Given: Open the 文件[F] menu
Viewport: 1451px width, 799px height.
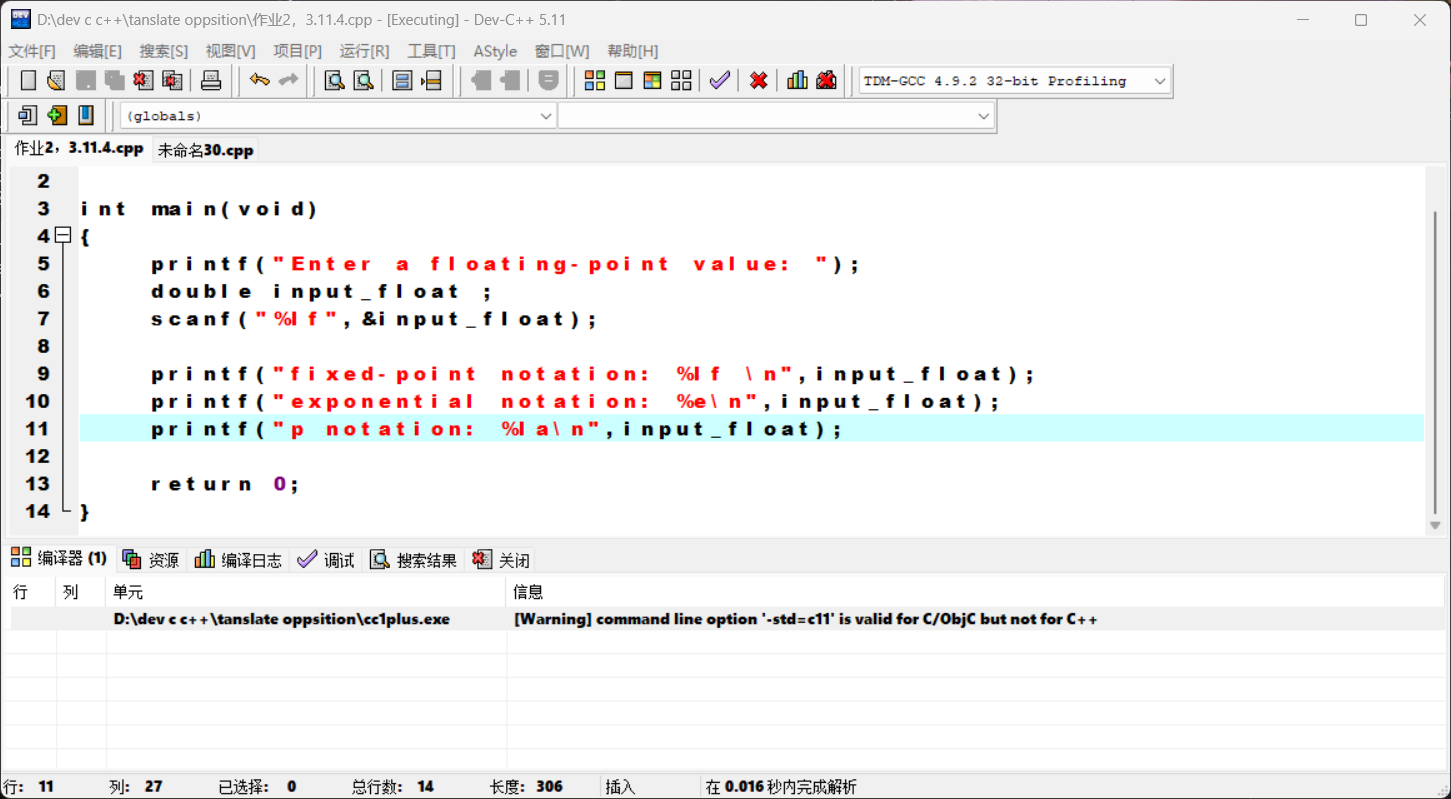Looking at the screenshot, I should click(32, 51).
